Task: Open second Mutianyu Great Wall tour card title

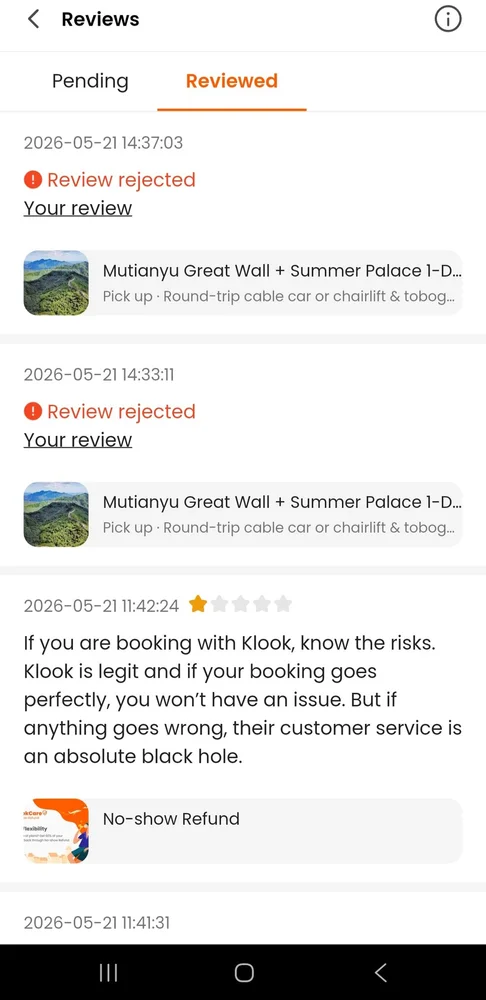Action: pos(282,503)
